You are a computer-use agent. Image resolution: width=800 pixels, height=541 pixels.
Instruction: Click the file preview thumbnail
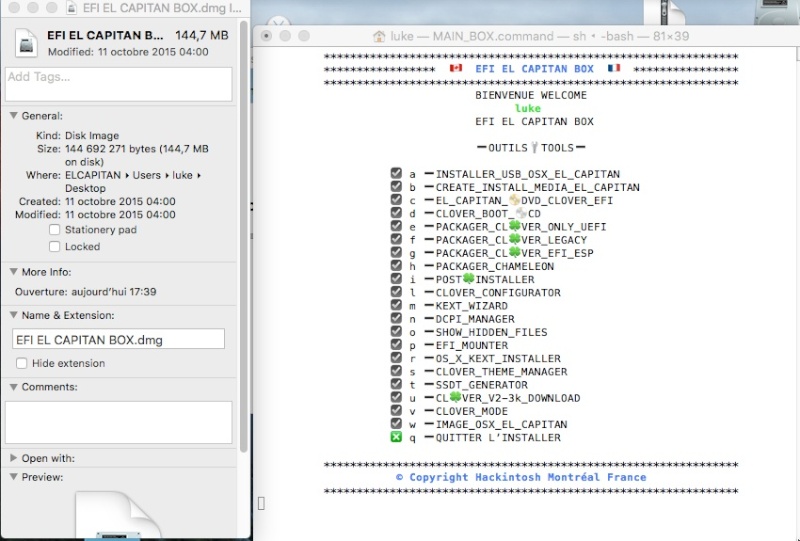[x=118, y=514]
